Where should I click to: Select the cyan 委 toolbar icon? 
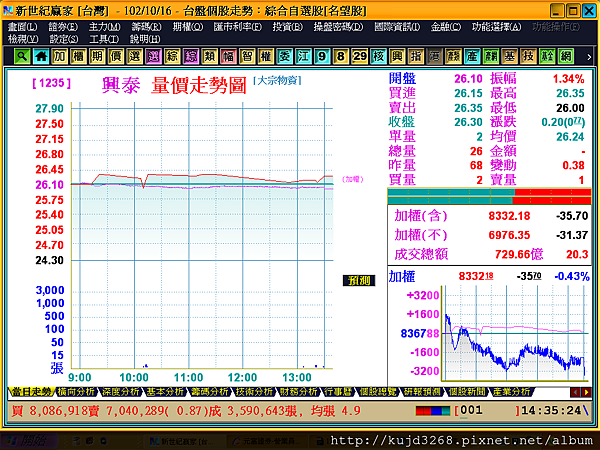click(x=285, y=57)
